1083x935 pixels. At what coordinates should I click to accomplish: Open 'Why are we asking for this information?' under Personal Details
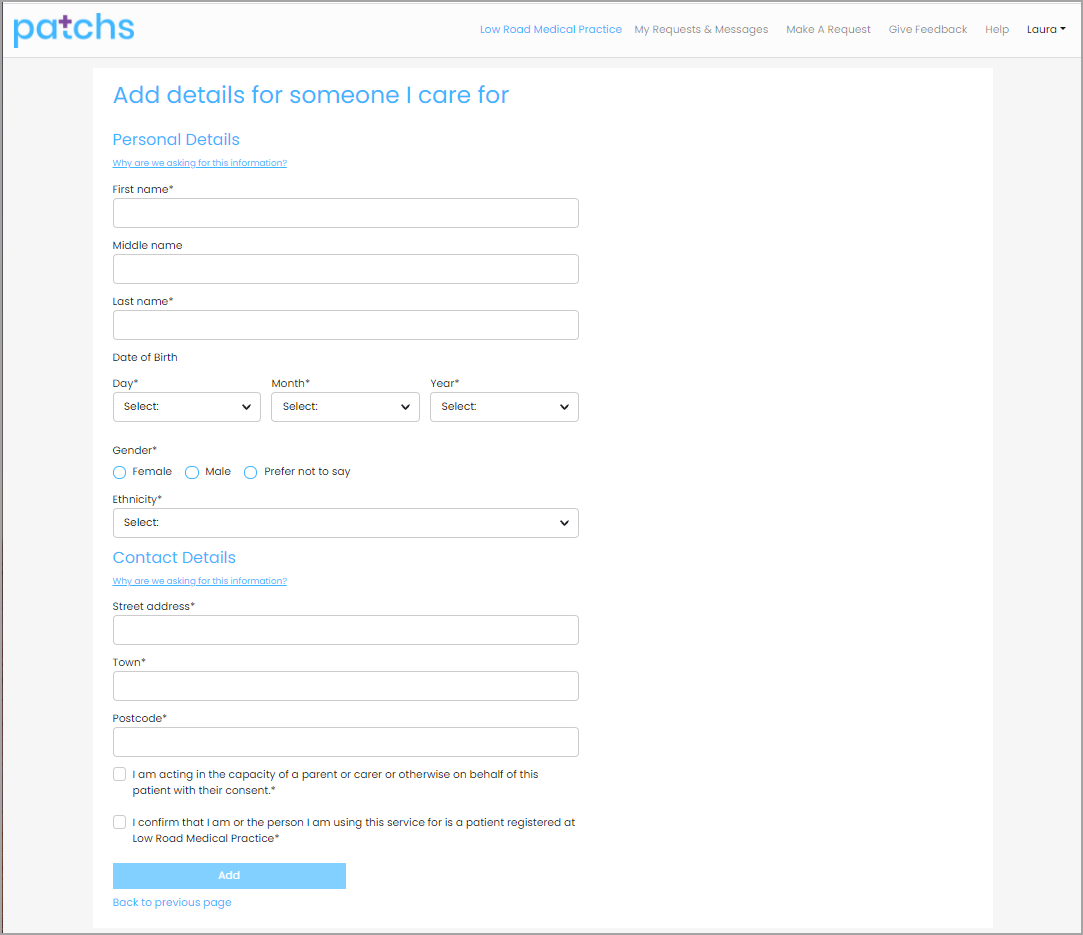[x=199, y=162]
